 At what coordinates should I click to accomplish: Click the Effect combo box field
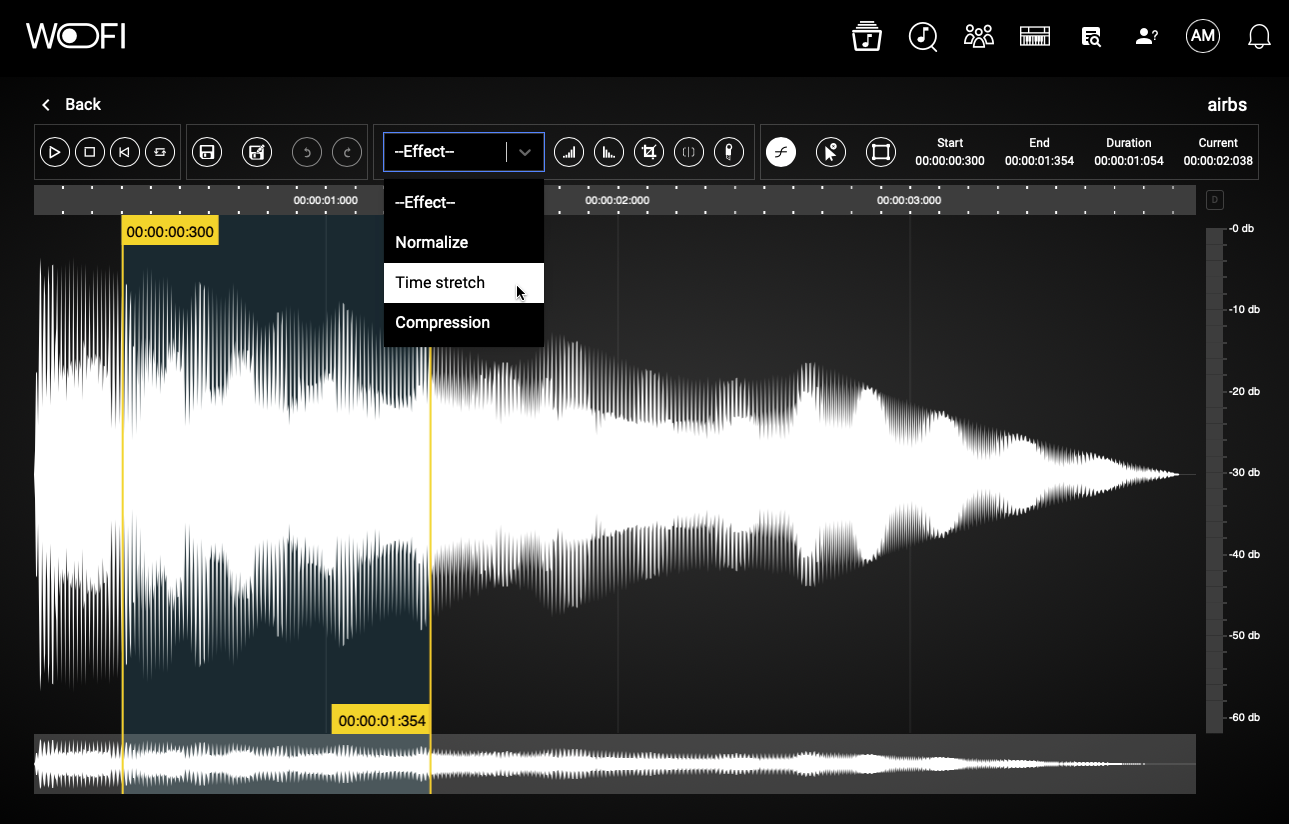pos(464,152)
